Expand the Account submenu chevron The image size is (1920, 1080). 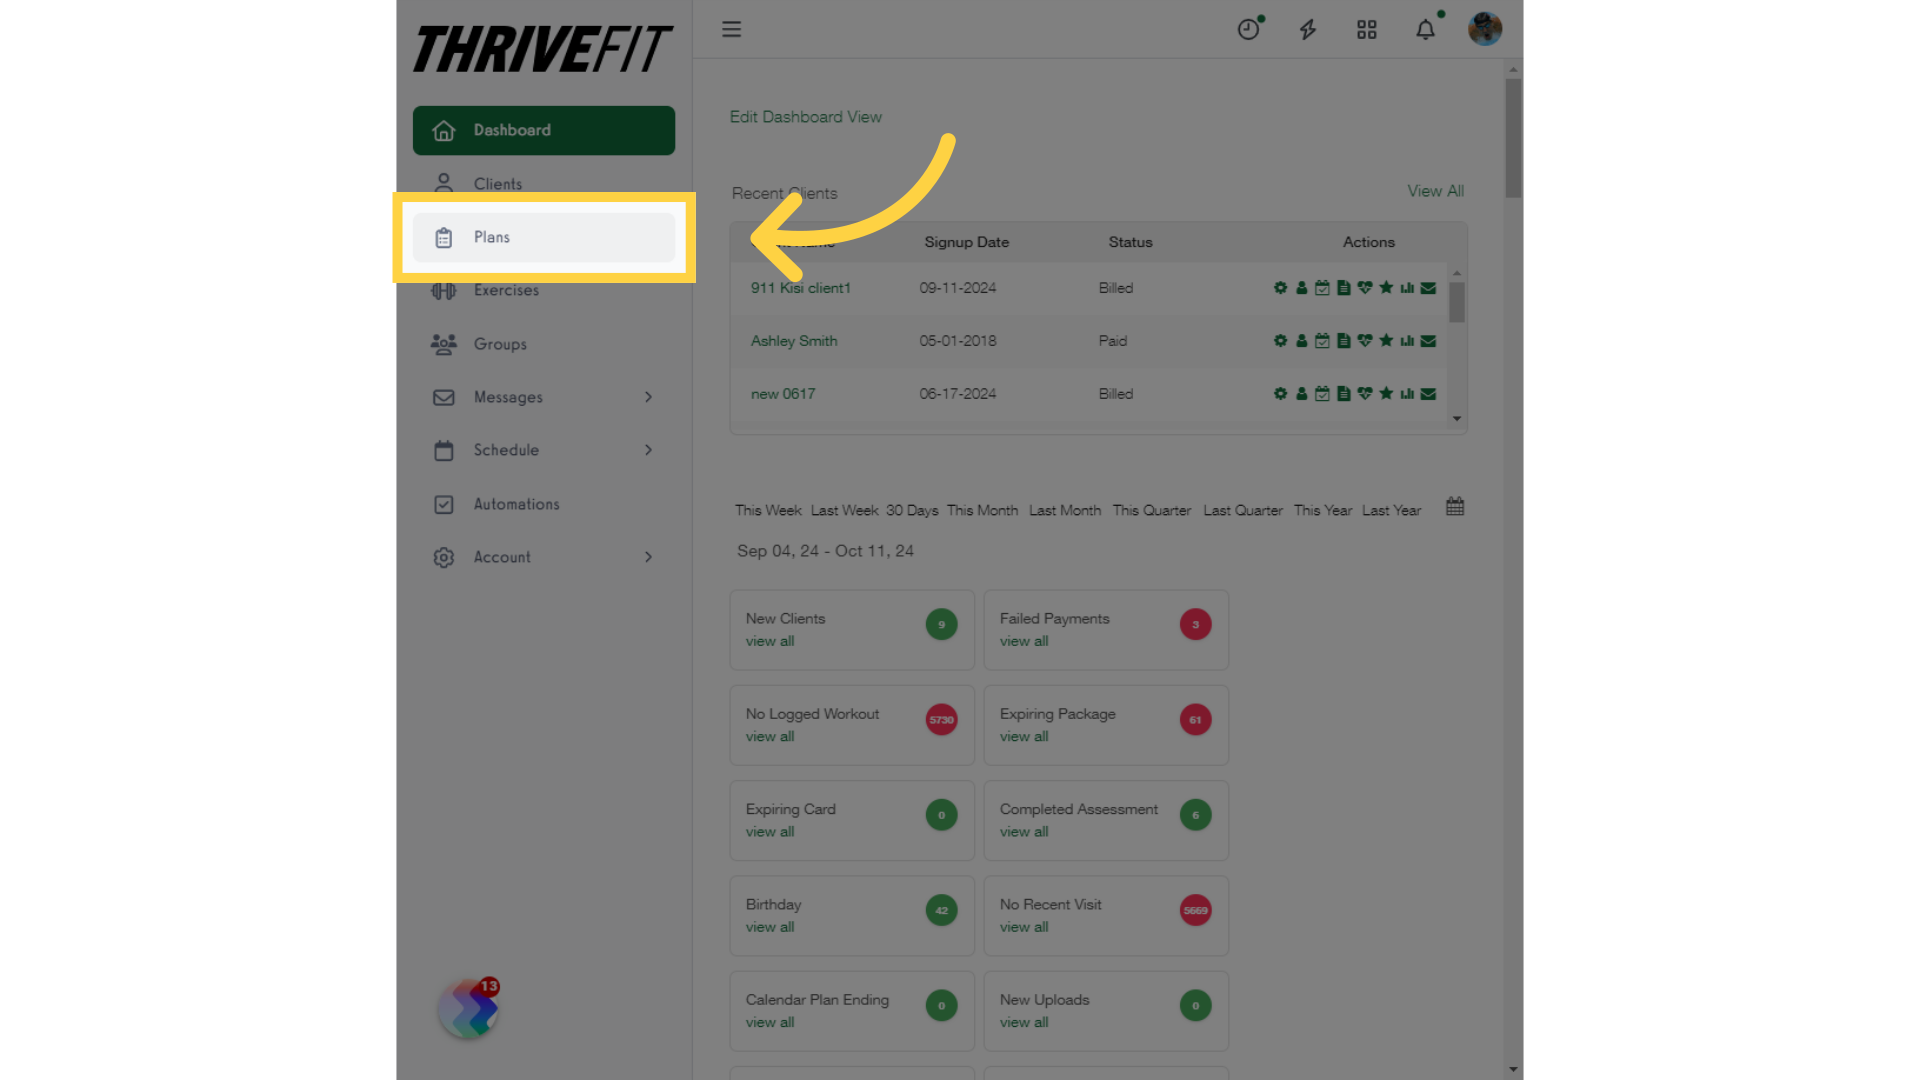(648, 557)
